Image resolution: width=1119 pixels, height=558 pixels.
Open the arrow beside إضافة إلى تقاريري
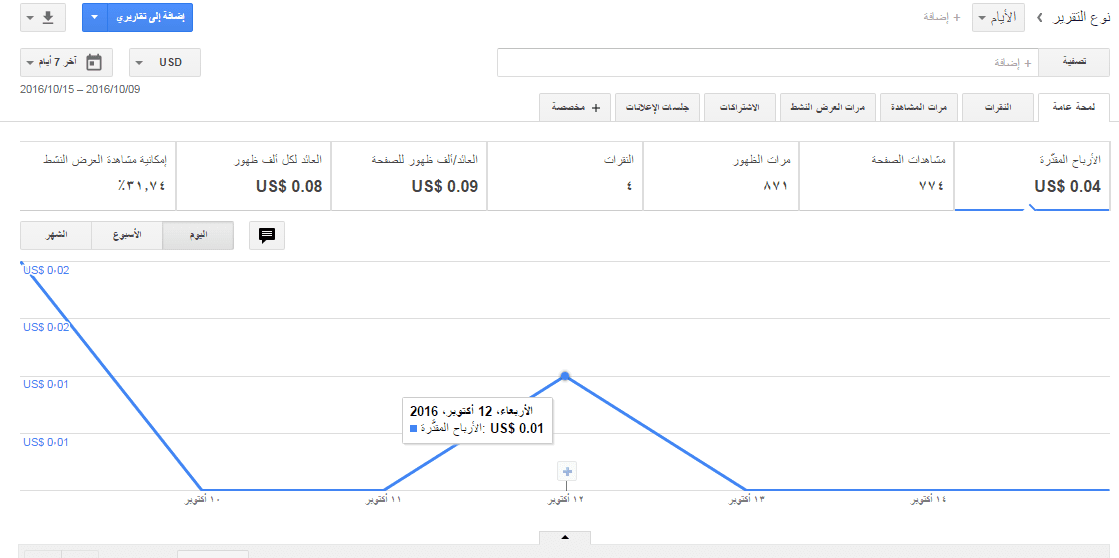93,18
